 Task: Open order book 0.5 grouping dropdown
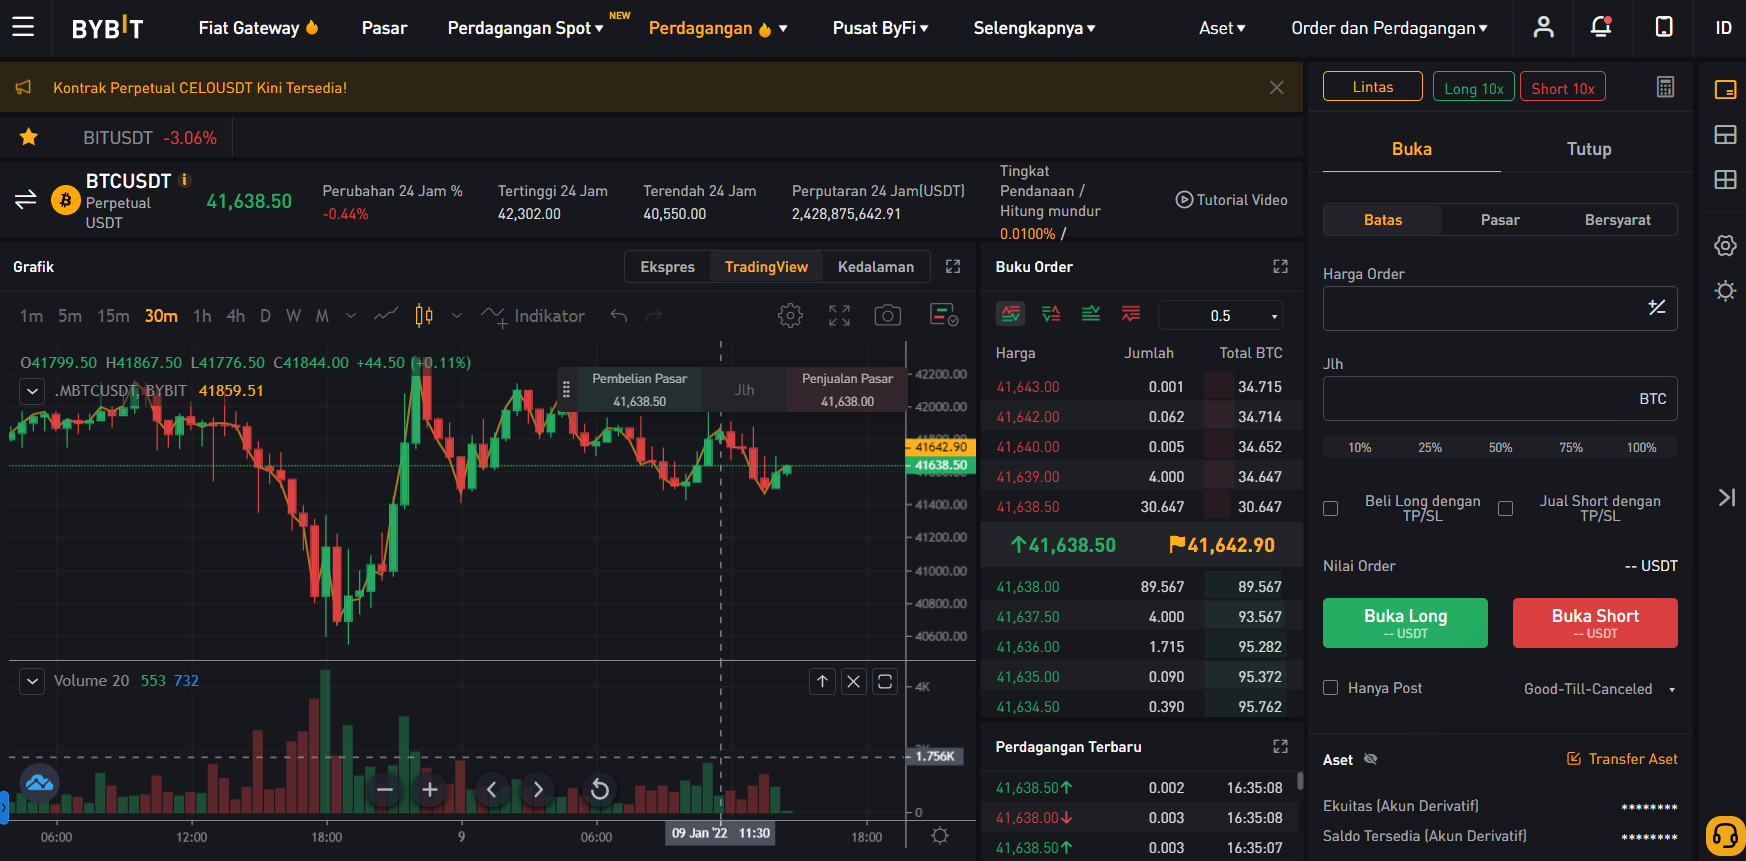1221,315
